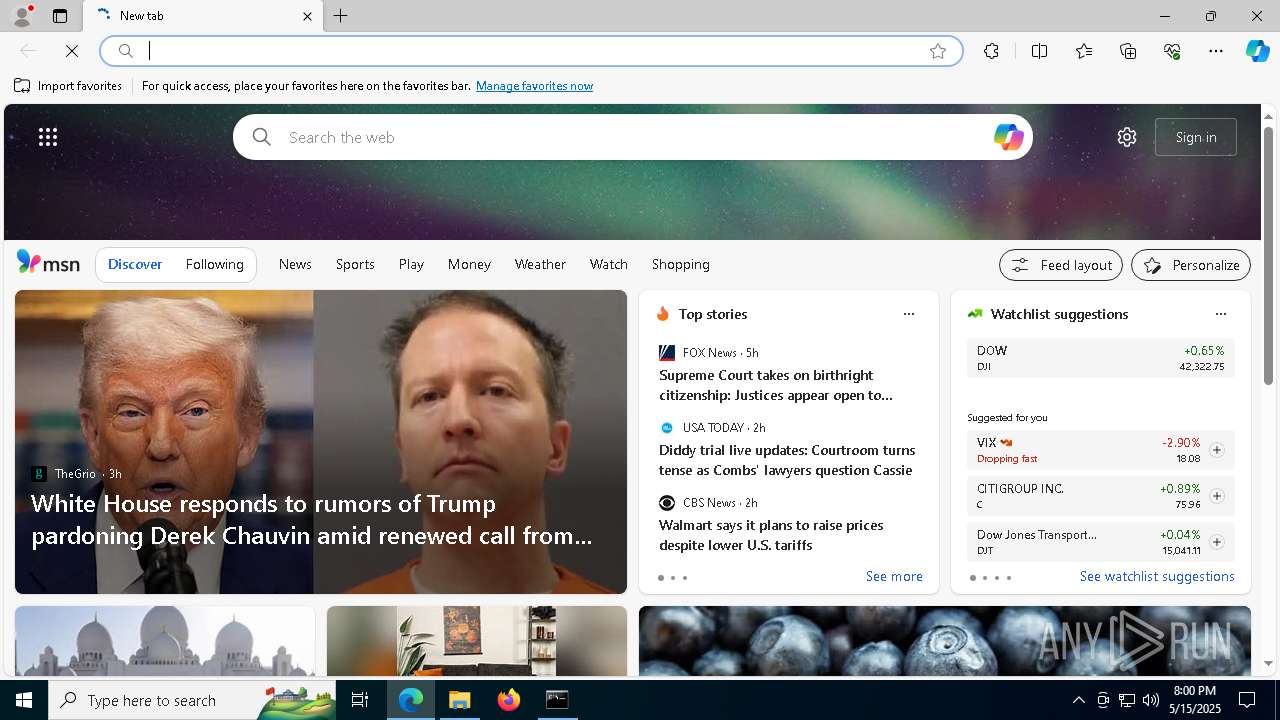Go back with the back arrow
This screenshot has width=1280, height=720.
pos(28,51)
